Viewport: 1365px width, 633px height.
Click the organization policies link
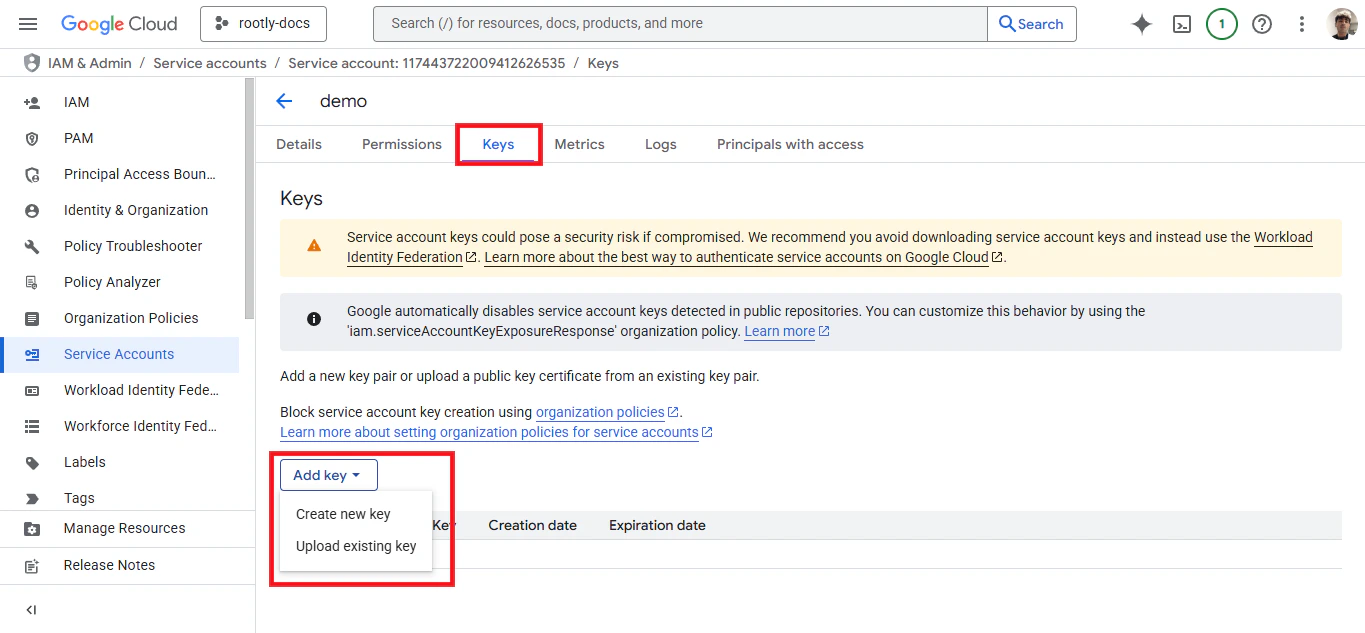coord(600,411)
